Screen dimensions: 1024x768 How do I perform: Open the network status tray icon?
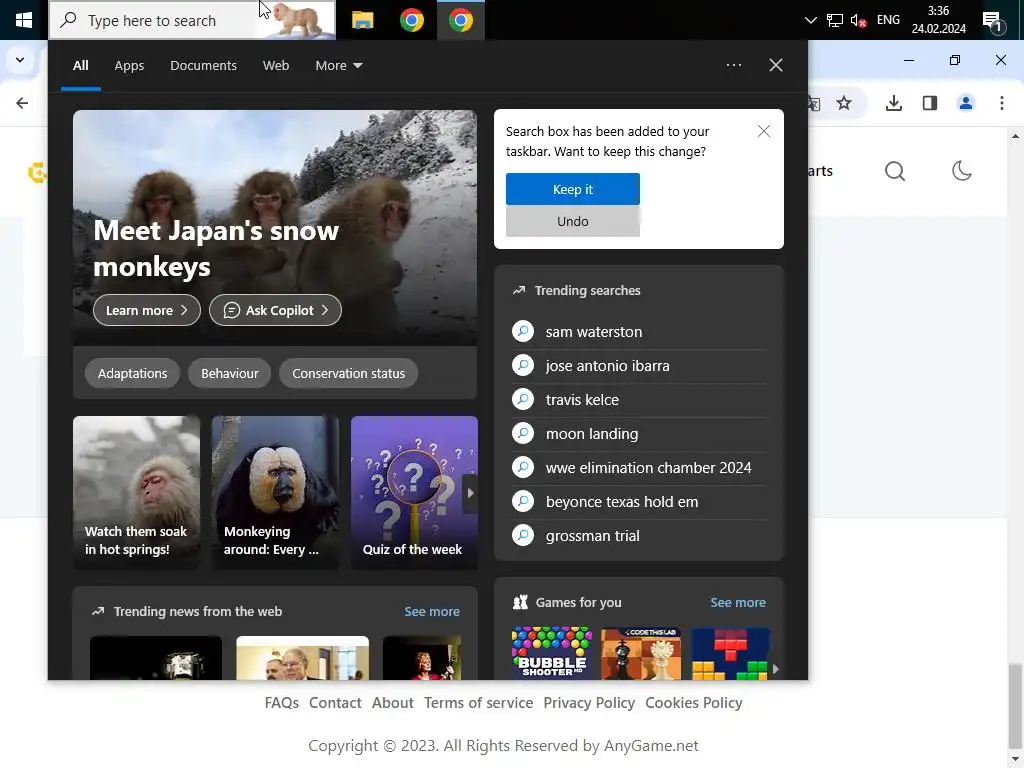(834, 20)
